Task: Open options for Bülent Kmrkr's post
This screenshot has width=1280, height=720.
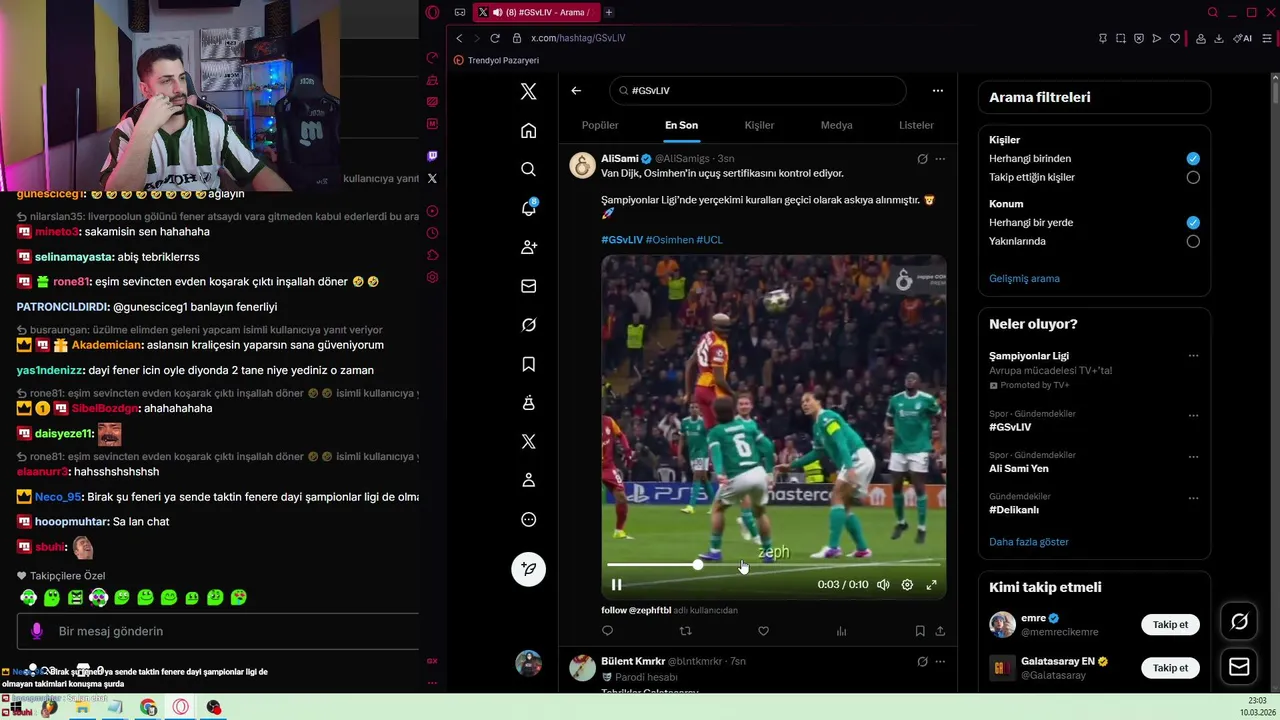Action: tap(940, 661)
